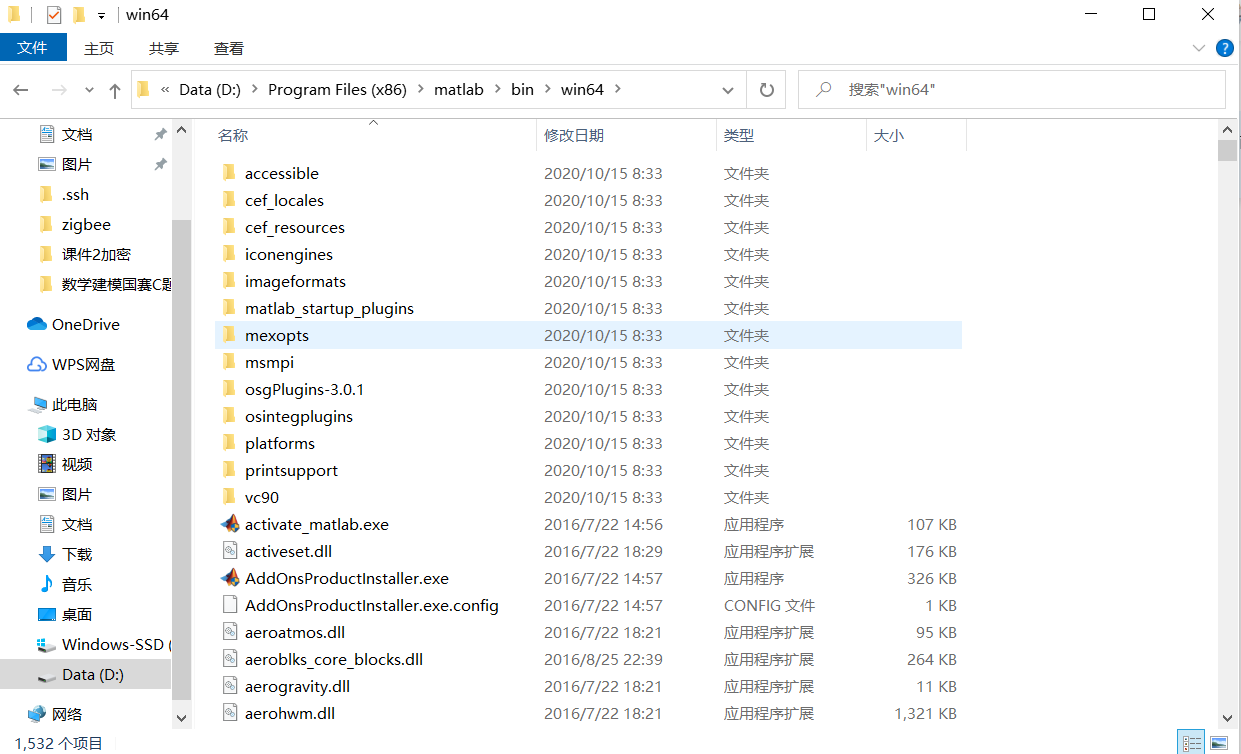This screenshot has width=1241, height=754.
Task: Expand the breadcrumb chevron after matlab
Action: click(x=497, y=89)
